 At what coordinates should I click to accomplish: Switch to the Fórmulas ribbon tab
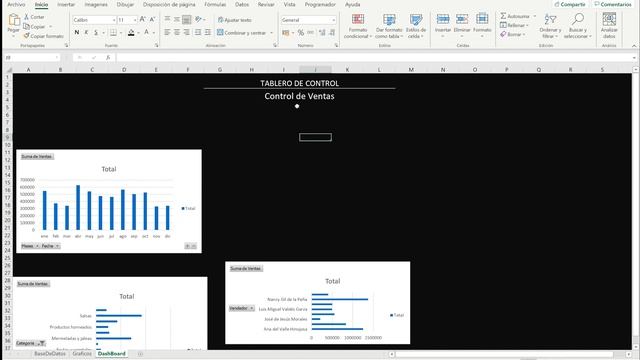coord(215,4)
